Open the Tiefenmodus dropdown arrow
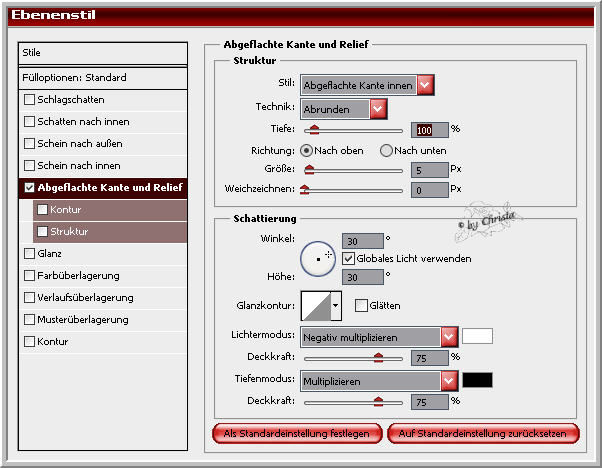This screenshot has height=468, width=602. [x=449, y=381]
